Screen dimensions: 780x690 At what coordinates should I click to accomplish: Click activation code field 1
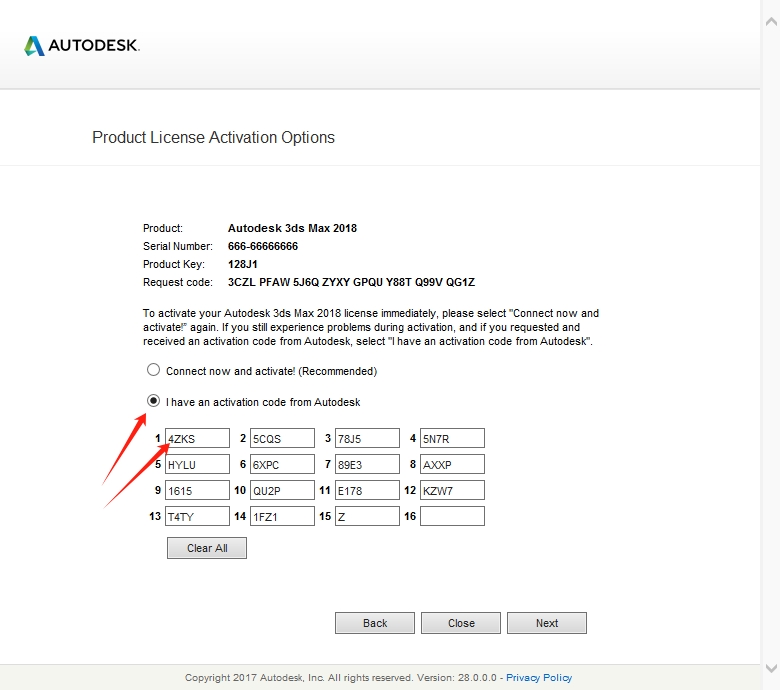(x=197, y=438)
